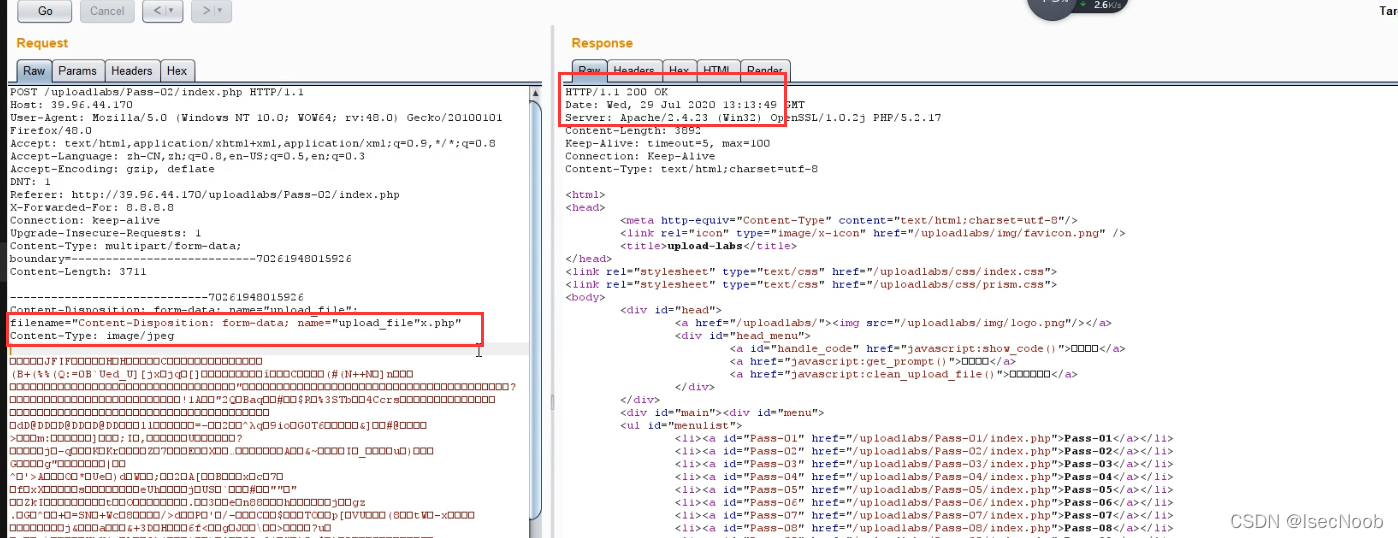
Task: Open the Render tab in Response panel
Action: click(x=764, y=71)
